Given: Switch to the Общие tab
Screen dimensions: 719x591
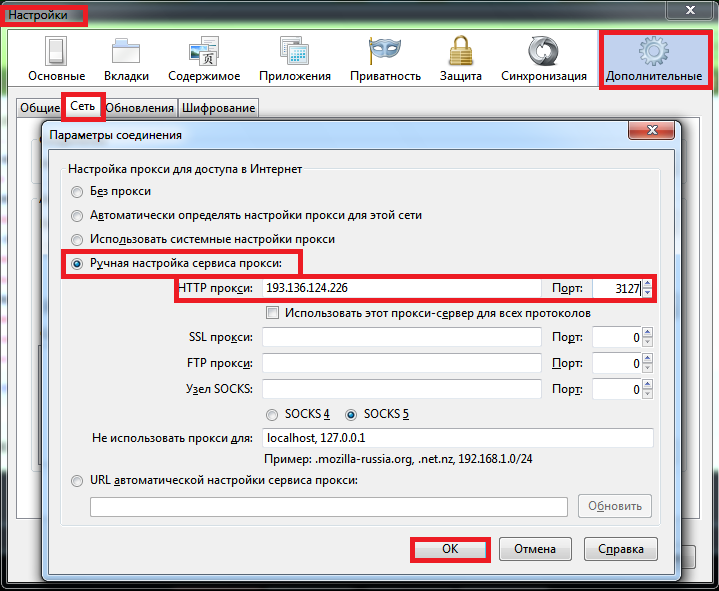Looking at the screenshot, I should pos(40,108).
